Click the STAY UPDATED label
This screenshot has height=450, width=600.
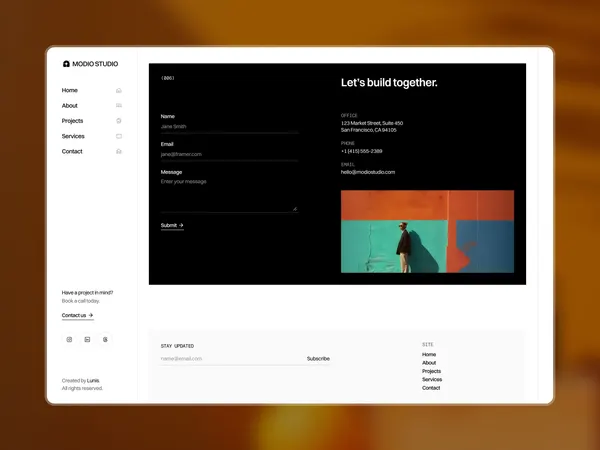click(x=177, y=346)
